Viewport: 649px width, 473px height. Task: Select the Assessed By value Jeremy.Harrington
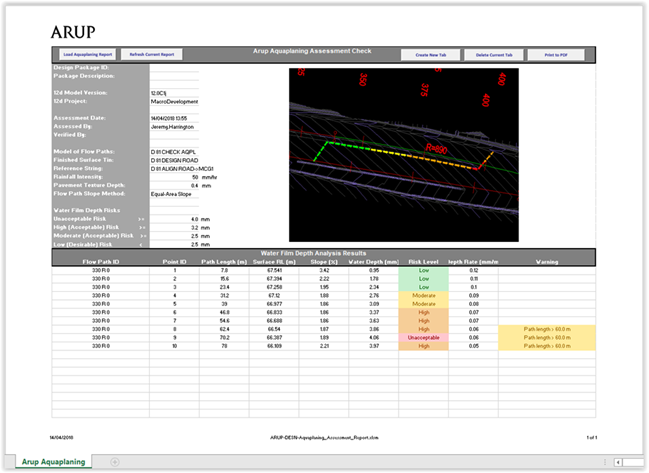(174, 127)
